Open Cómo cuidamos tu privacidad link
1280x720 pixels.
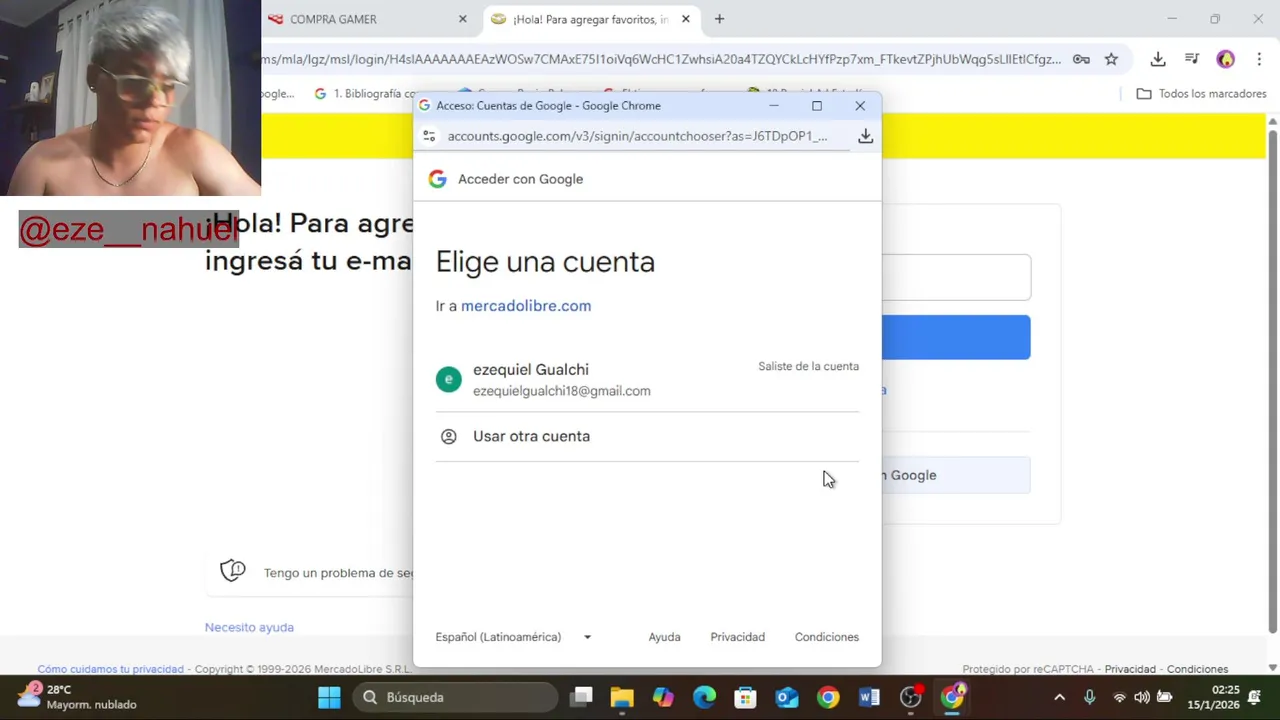110,669
